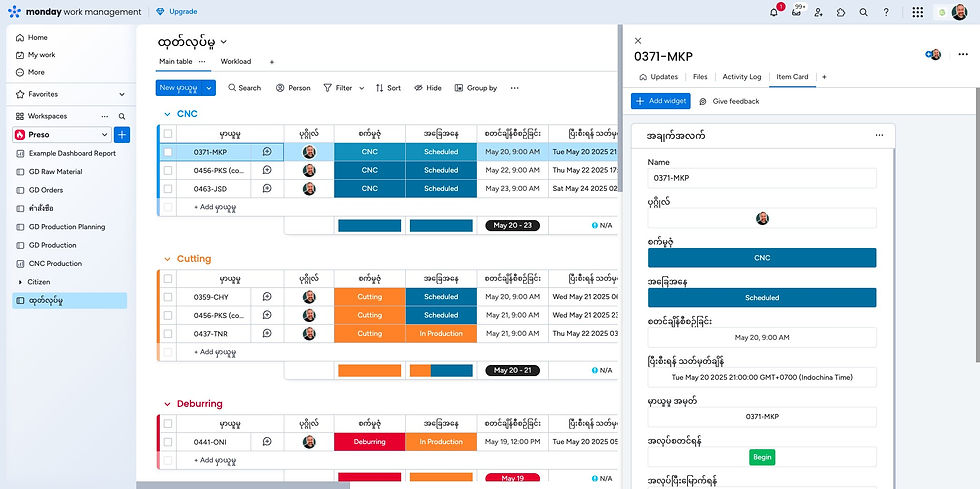The height and width of the screenshot is (489, 980).
Task: Open conversation icon for 0441-ONI row
Action: (267, 441)
